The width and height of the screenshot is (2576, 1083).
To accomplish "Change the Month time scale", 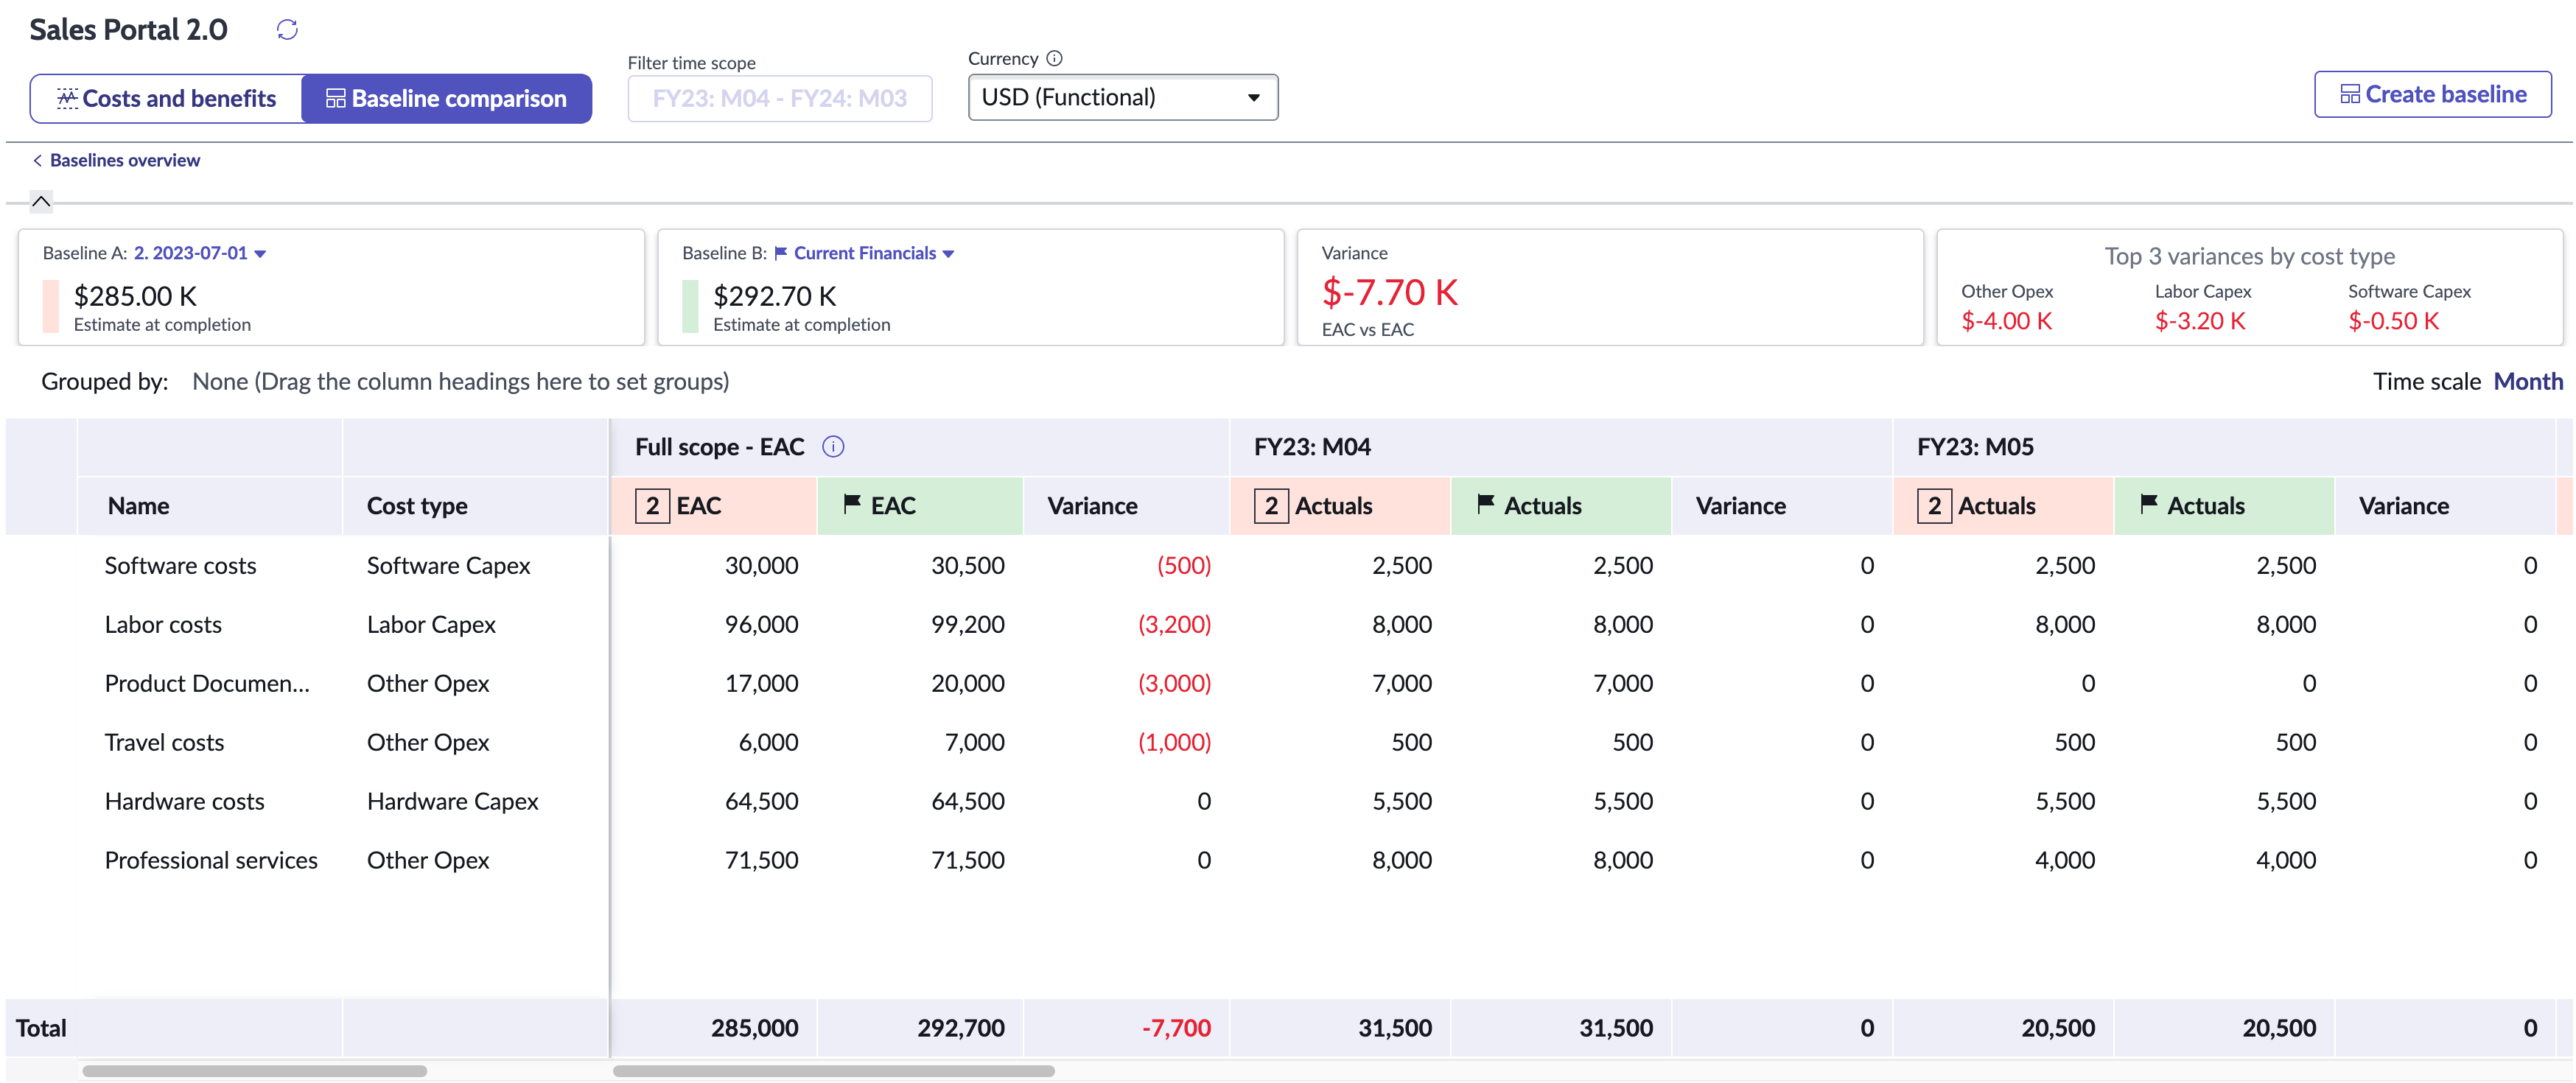I will [2528, 381].
